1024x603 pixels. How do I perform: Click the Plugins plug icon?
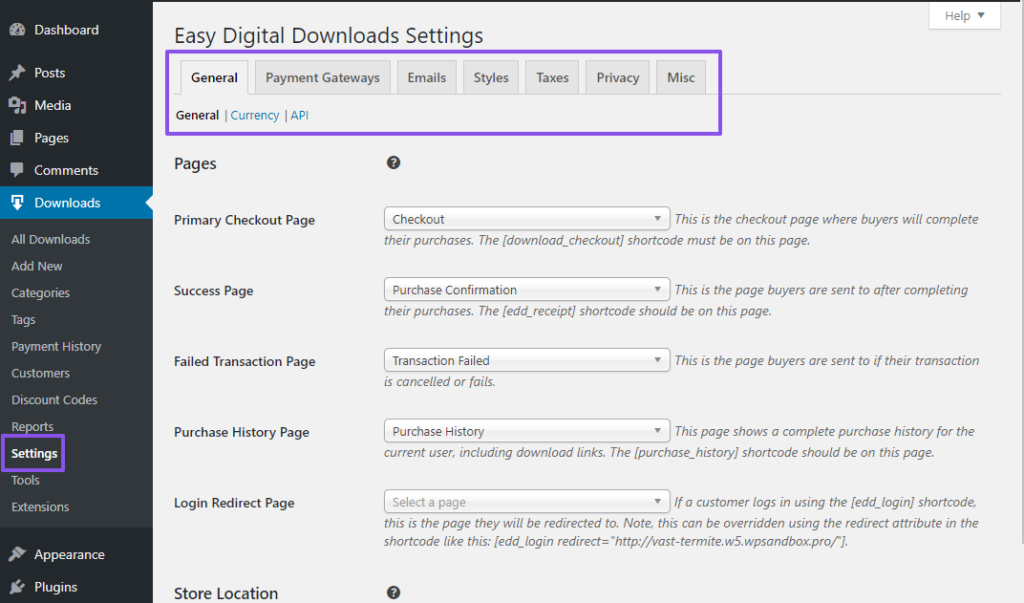tap(17, 587)
